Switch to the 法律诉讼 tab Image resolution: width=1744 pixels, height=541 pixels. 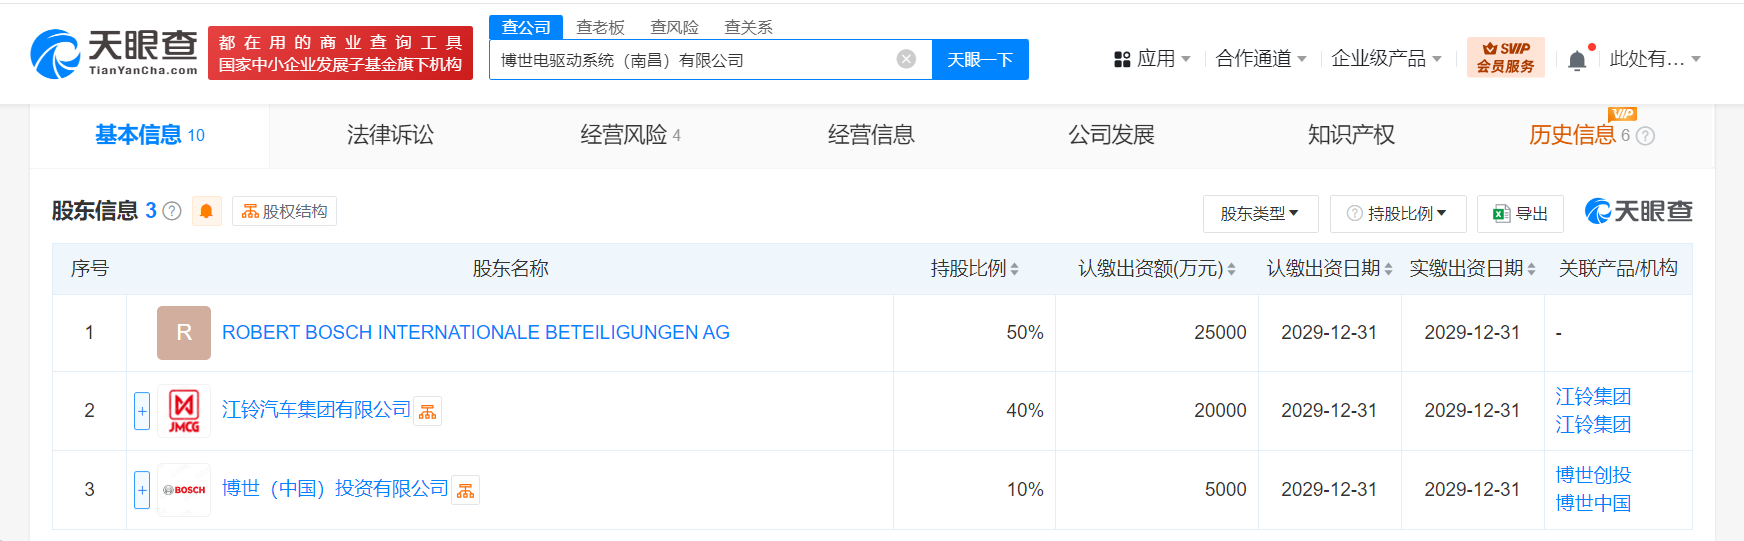[390, 135]
